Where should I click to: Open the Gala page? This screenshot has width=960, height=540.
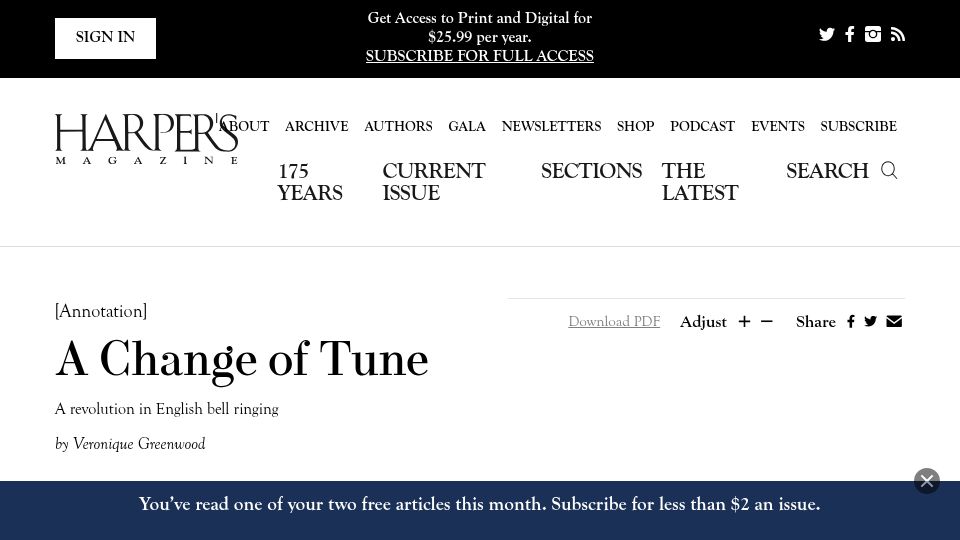(x=467, y=126)
